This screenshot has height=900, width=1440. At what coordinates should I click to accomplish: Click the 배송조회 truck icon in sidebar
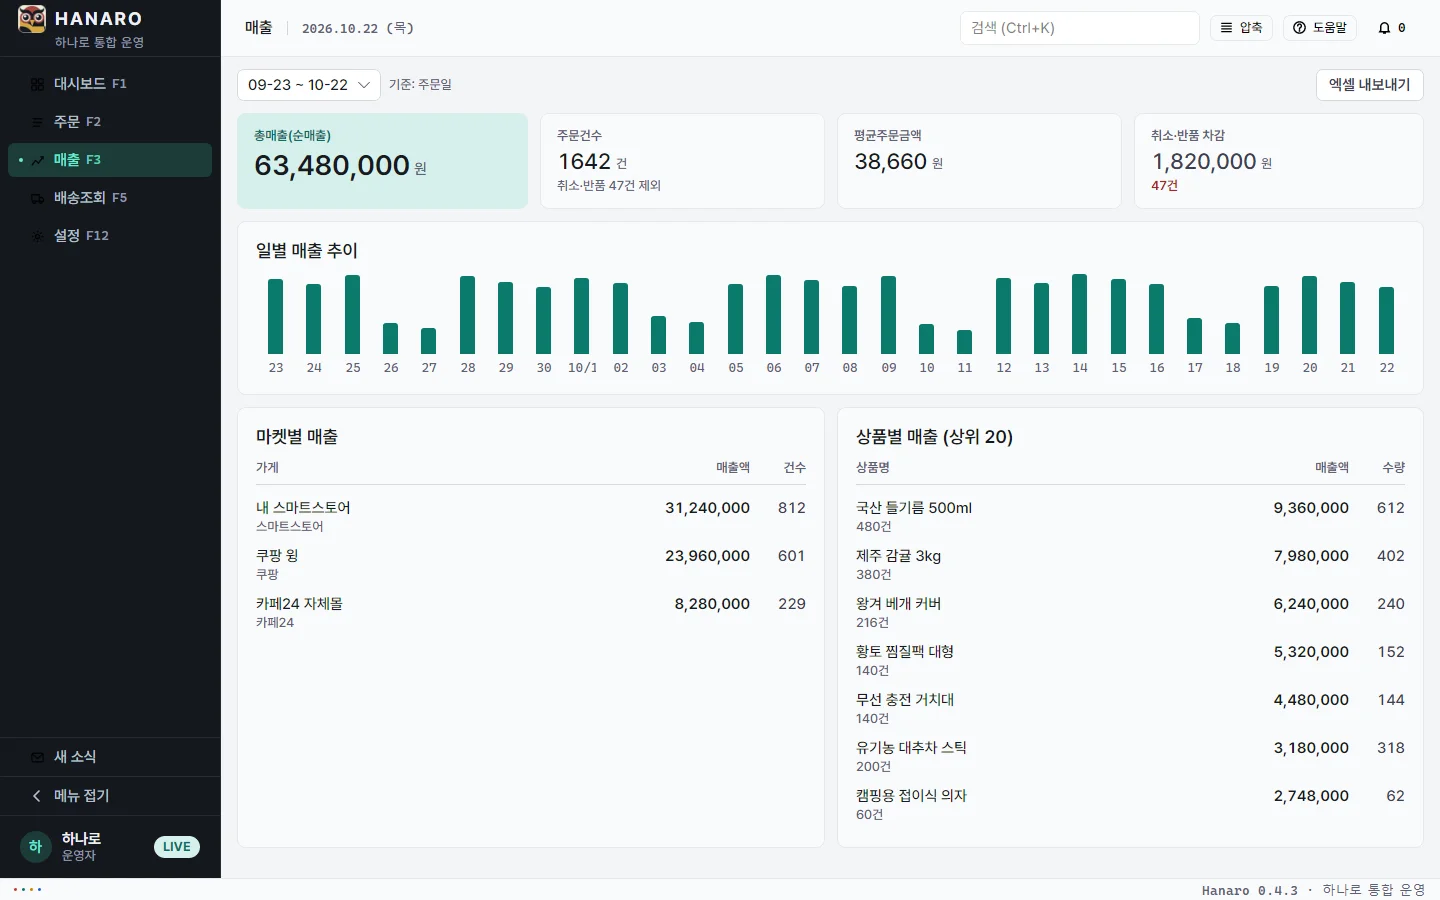[37, 198]
